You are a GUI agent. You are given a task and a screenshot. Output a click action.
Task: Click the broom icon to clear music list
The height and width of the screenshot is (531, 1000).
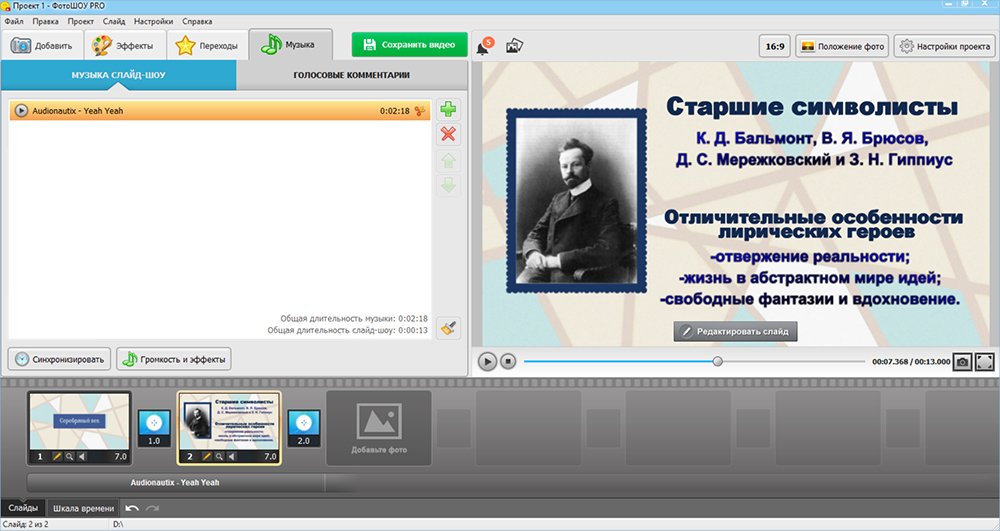[x=449, y=327]
